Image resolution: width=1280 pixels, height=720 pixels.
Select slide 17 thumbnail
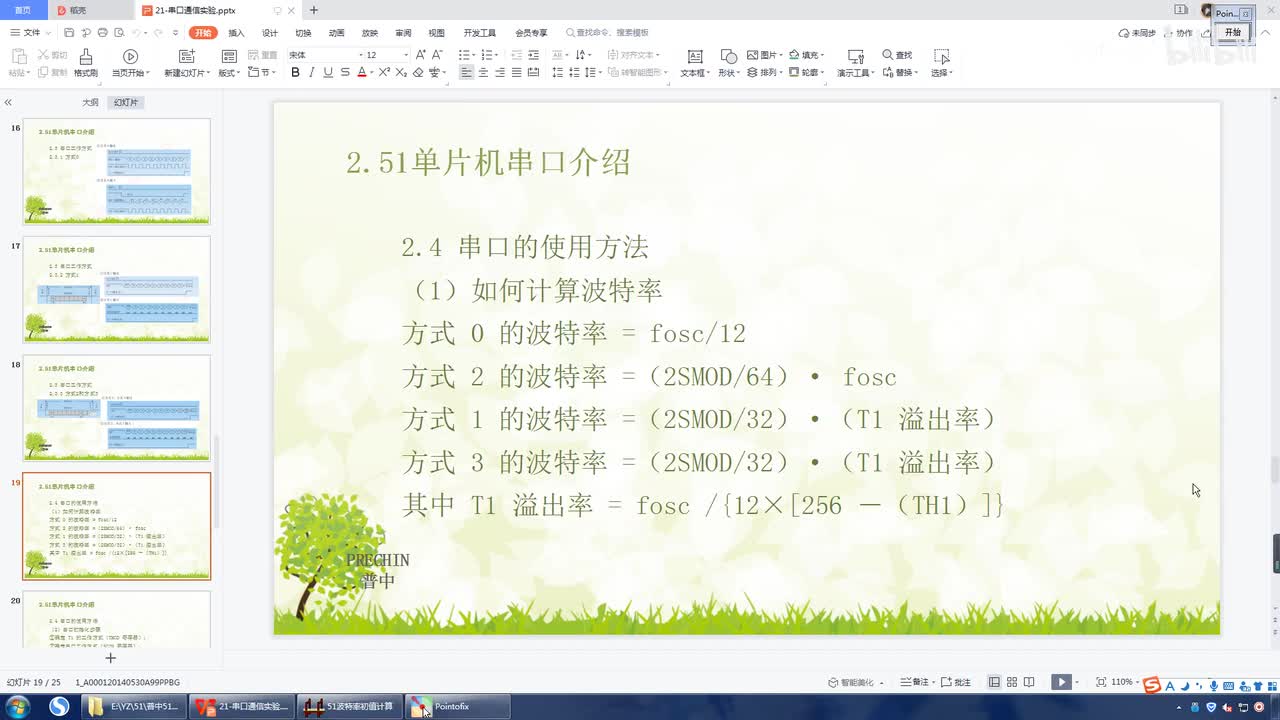coord(117,289)
